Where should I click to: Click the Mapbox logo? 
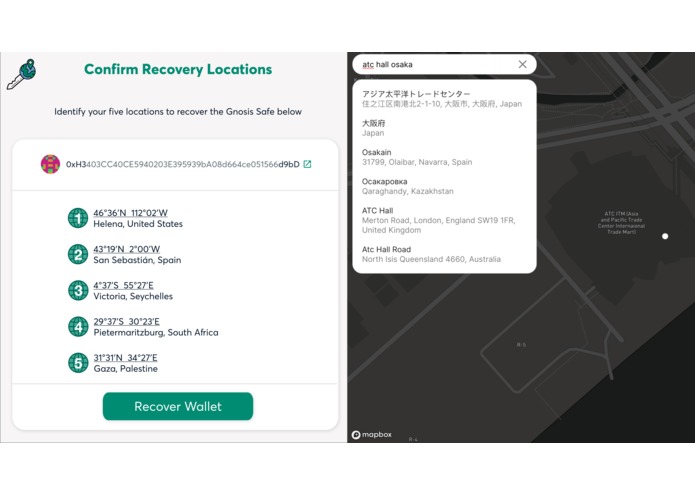coord(372,435)
